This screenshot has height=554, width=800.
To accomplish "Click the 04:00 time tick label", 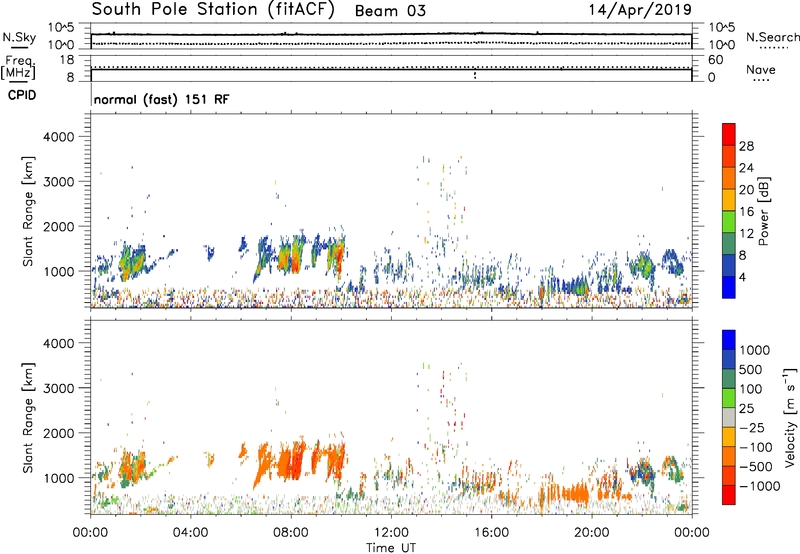I will pos(190,533).
